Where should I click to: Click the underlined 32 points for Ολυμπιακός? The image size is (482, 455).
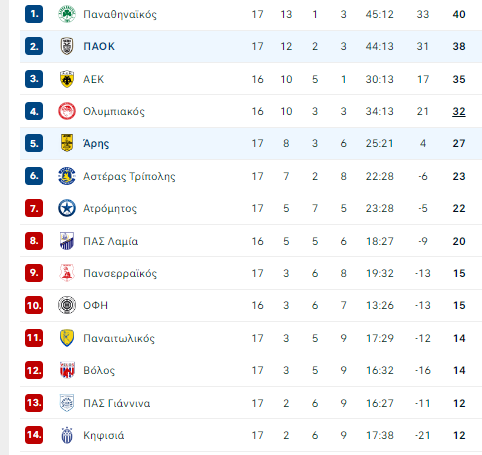click(x=459, y=111)
